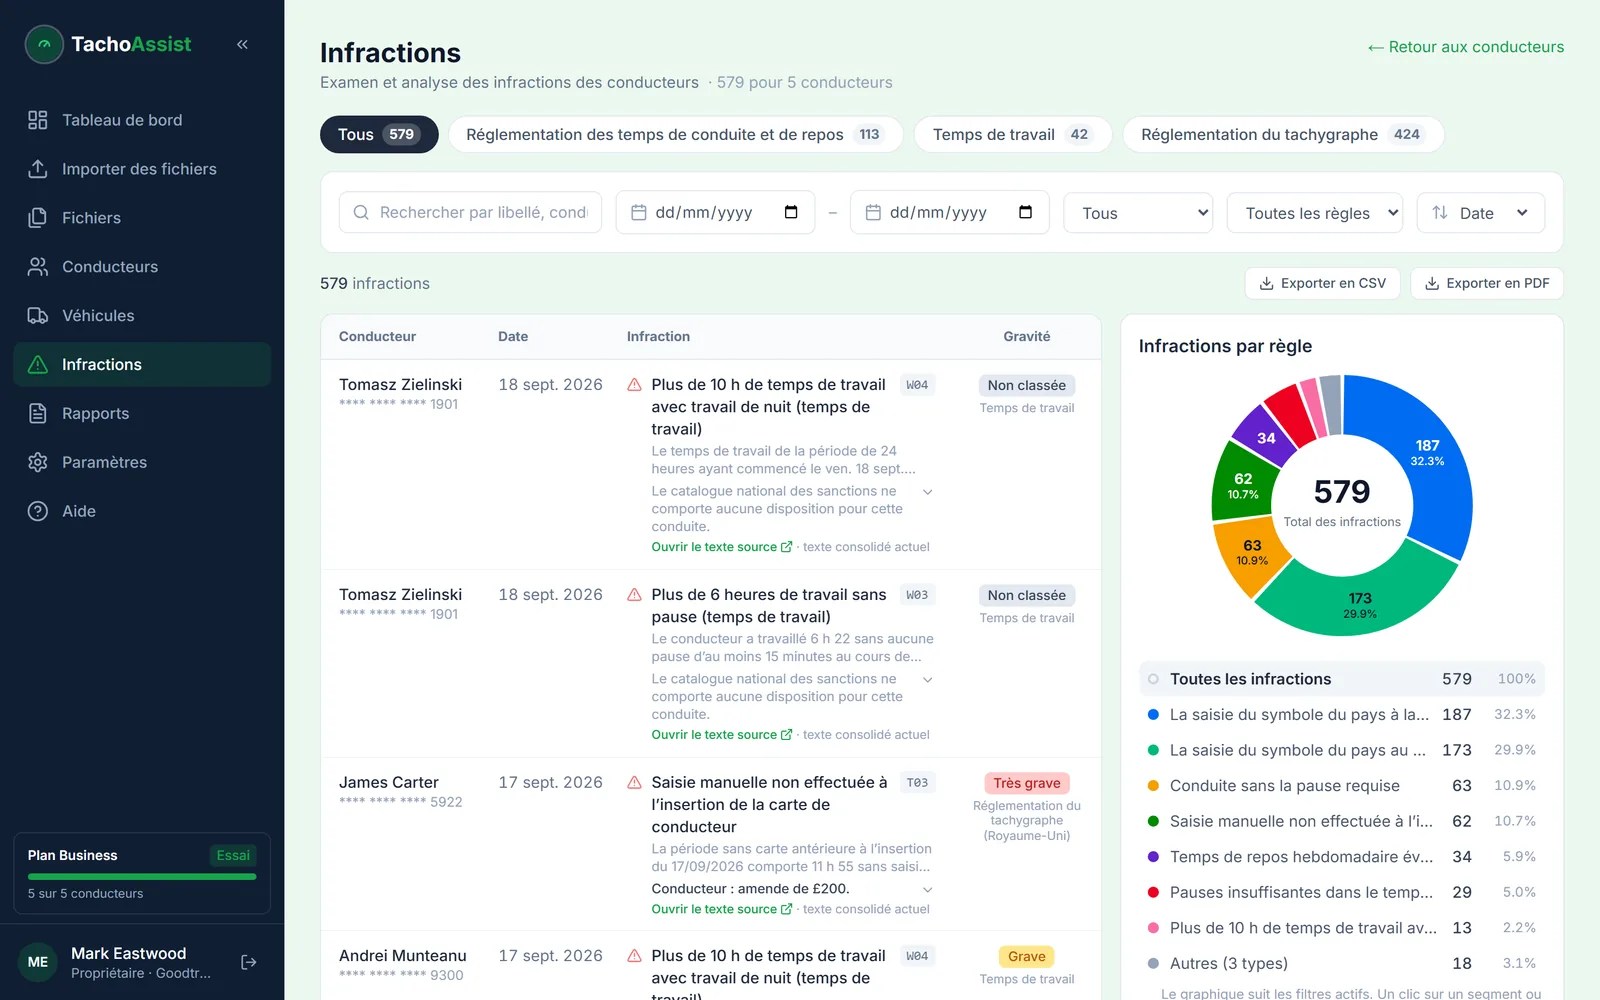Click Exporter en CSV

pyautogui.click(x=1322, y=283)
